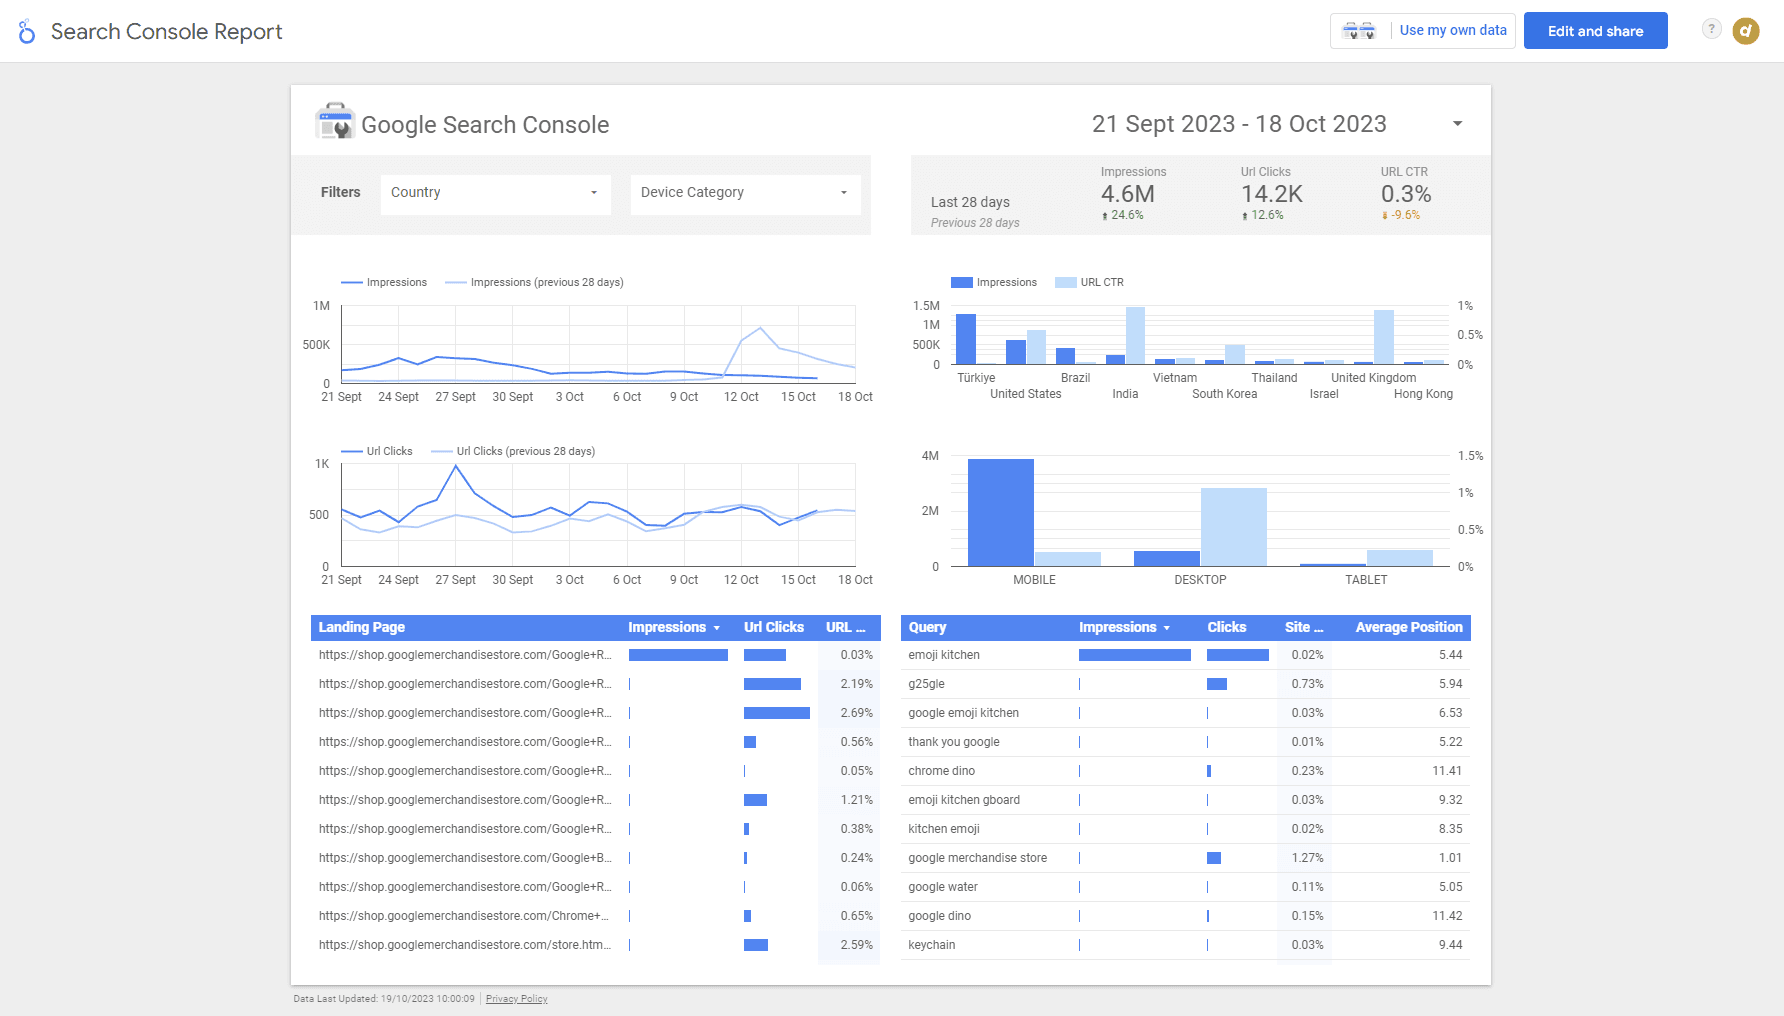Select the 'emoji kitchen' query row
The height and width of the screenshot is (1016, 1784).
pos(1185,655)
